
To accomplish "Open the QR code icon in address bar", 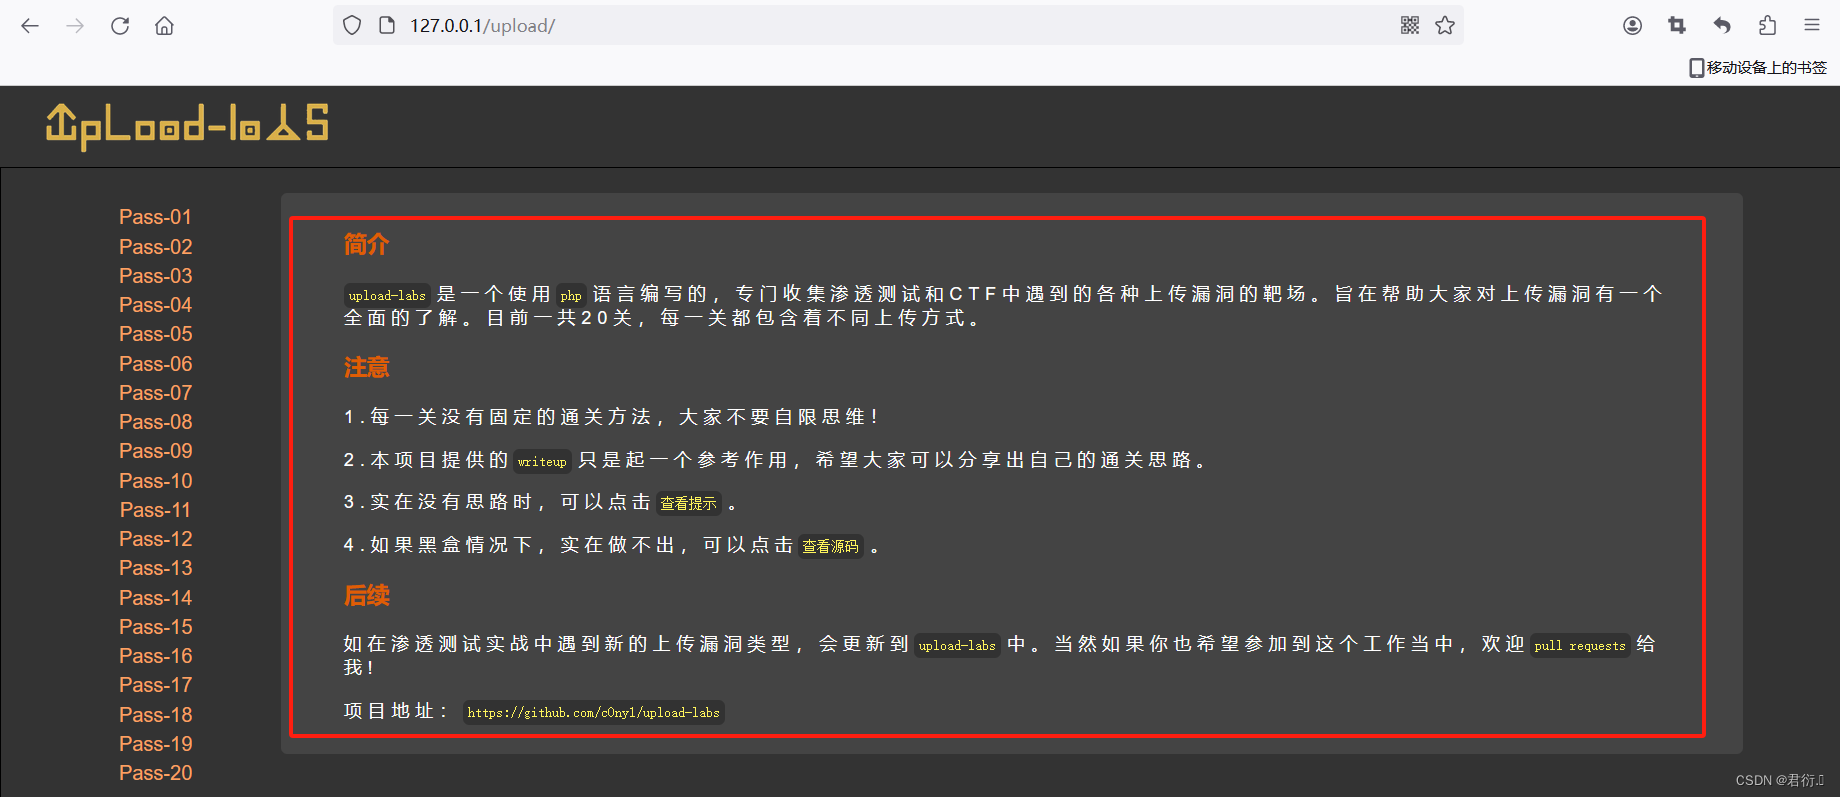I will (x=1410, y=26).
